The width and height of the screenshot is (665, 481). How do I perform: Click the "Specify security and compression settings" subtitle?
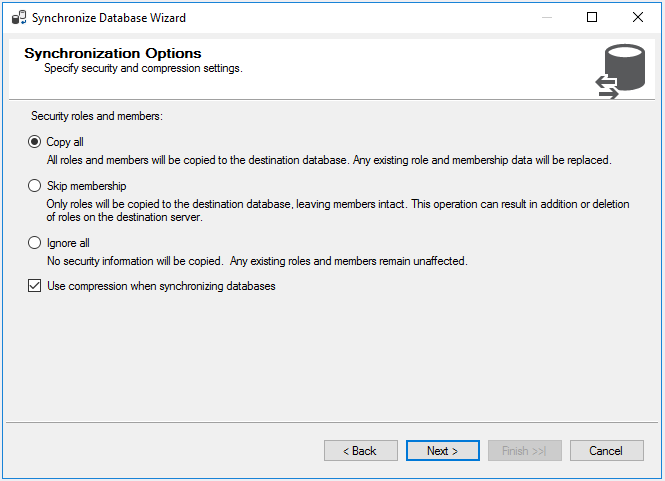pos(143,69)
